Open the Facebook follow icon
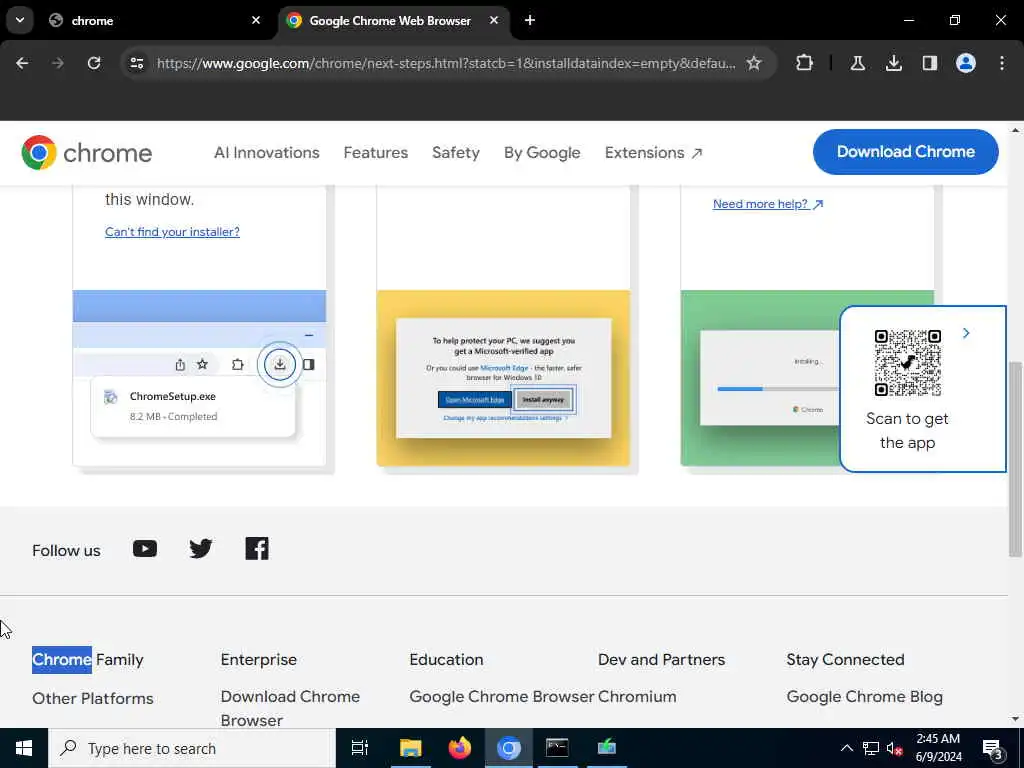Screen dimensions: 1024x768 257,549
